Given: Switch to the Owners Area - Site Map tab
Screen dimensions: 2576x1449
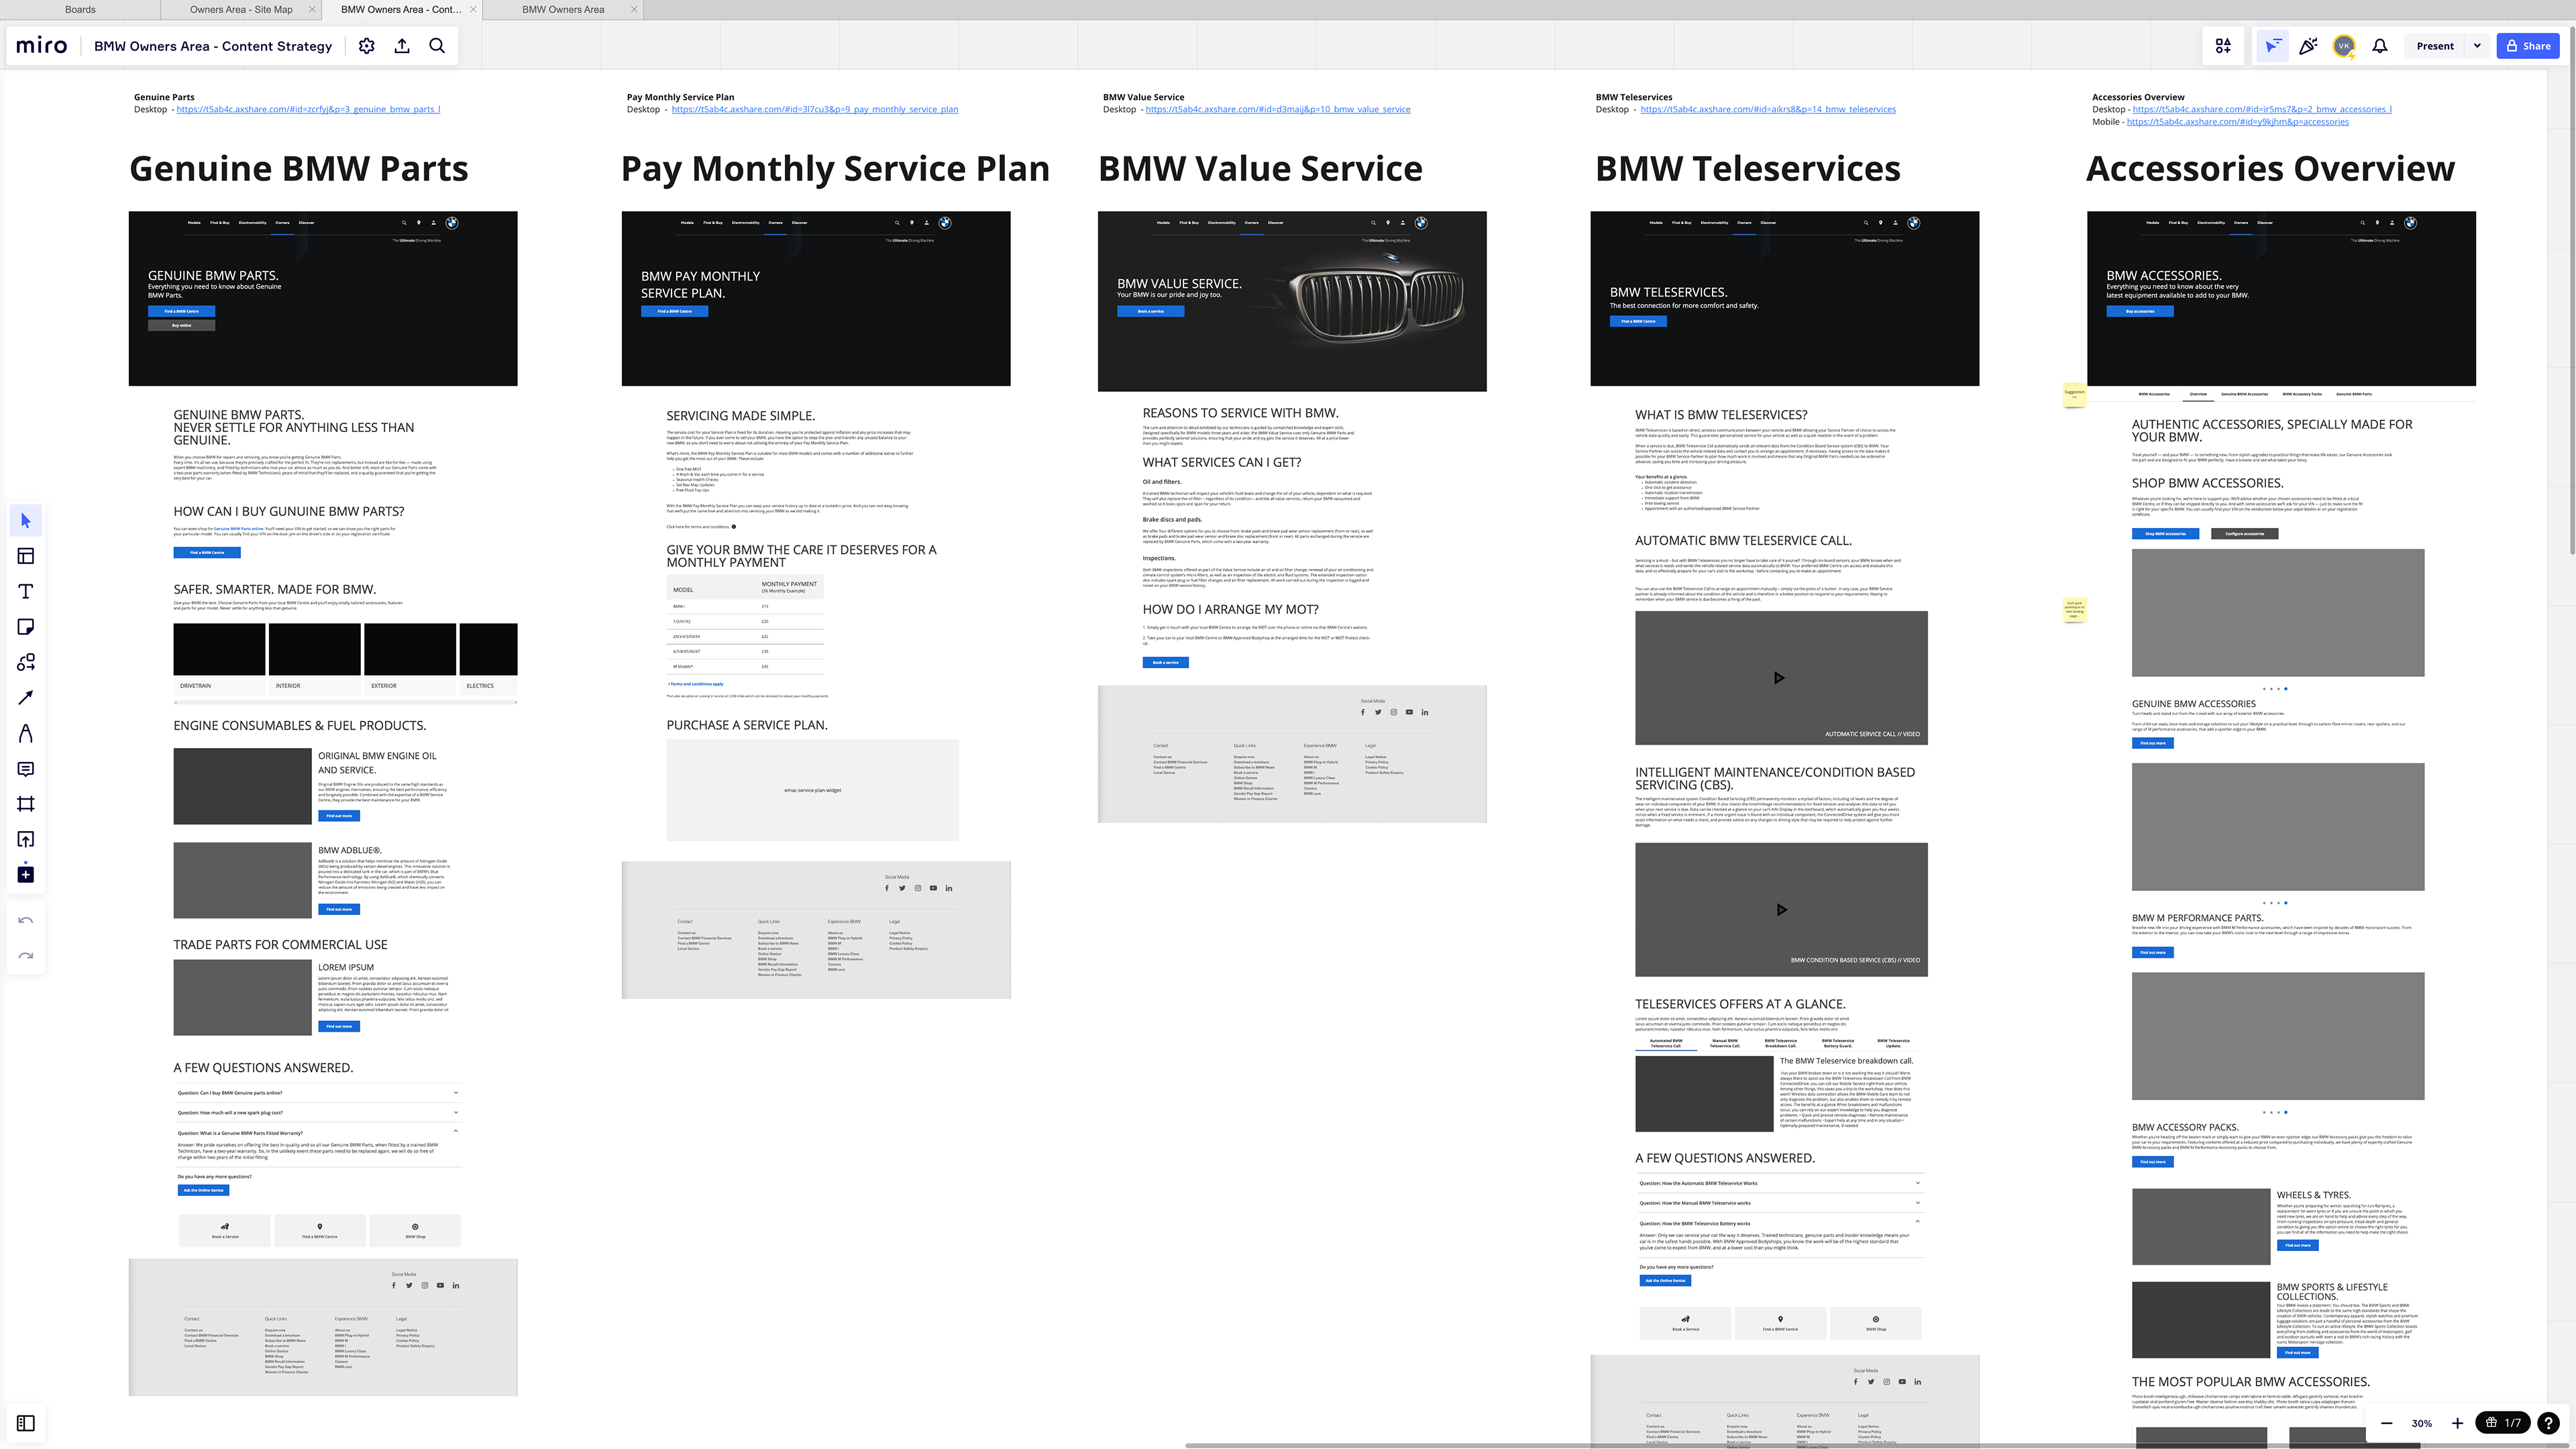Looking at the screenshot, I should pyautogui.click(x=241, y=10).
